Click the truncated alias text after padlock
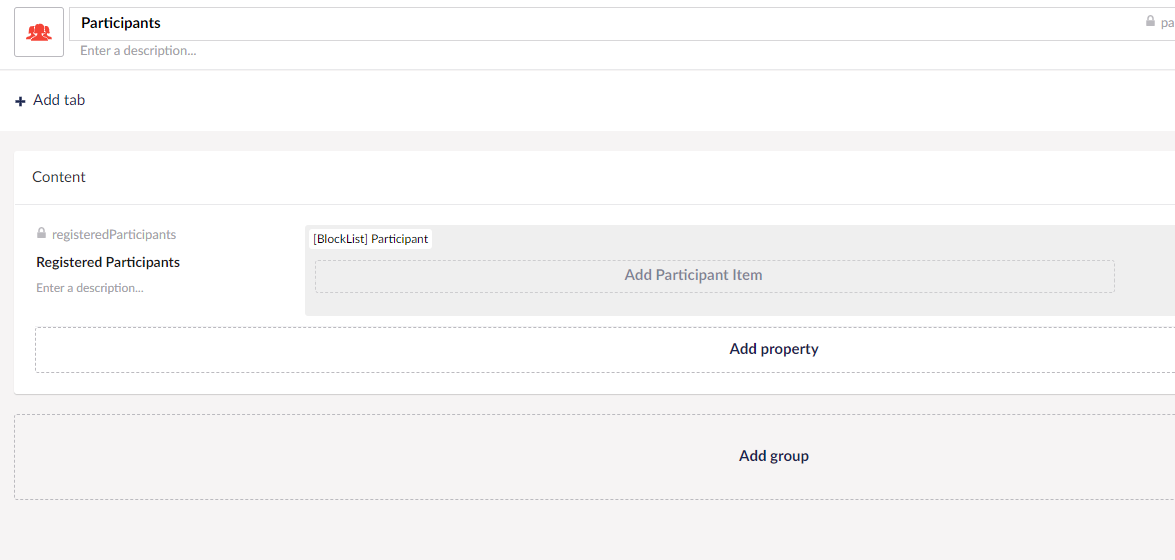The height and width of the screenshot is (560, 1175). coord(1168,22)
